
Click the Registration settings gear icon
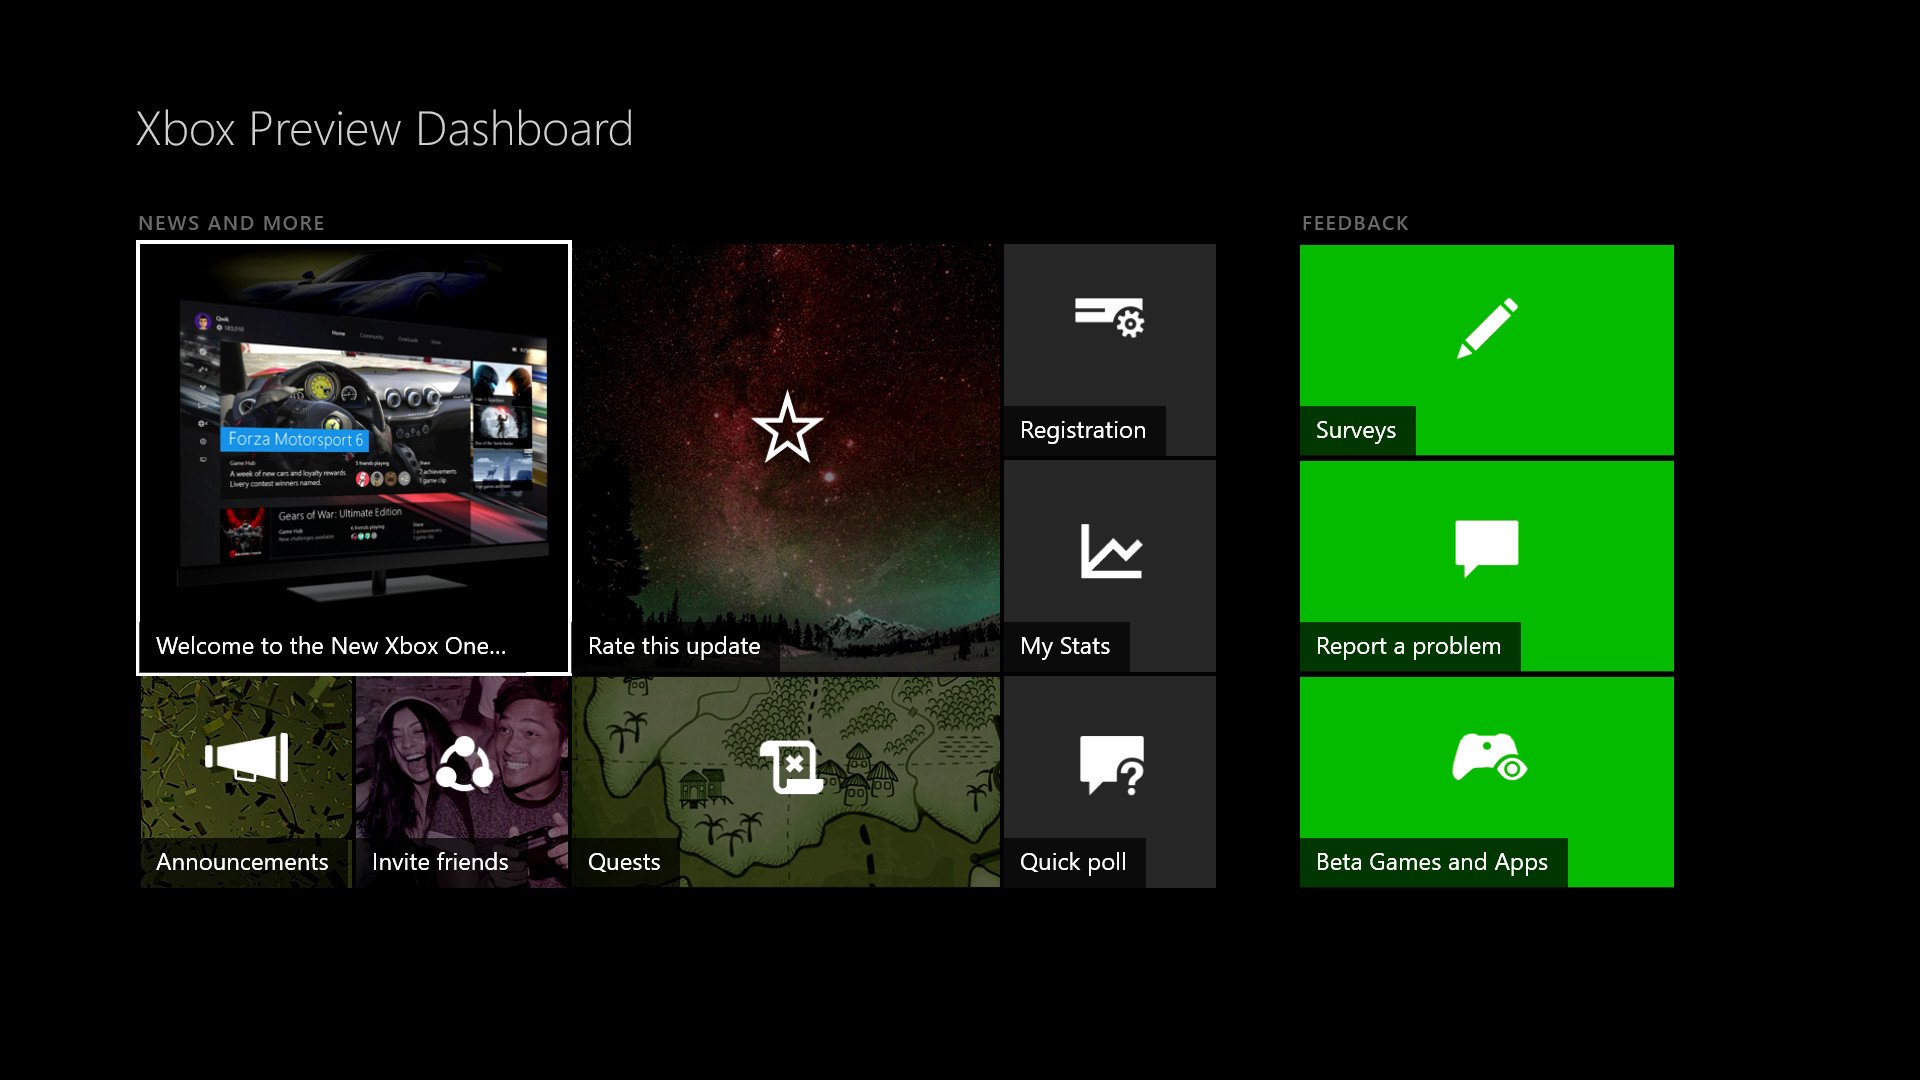[1110, 317]
